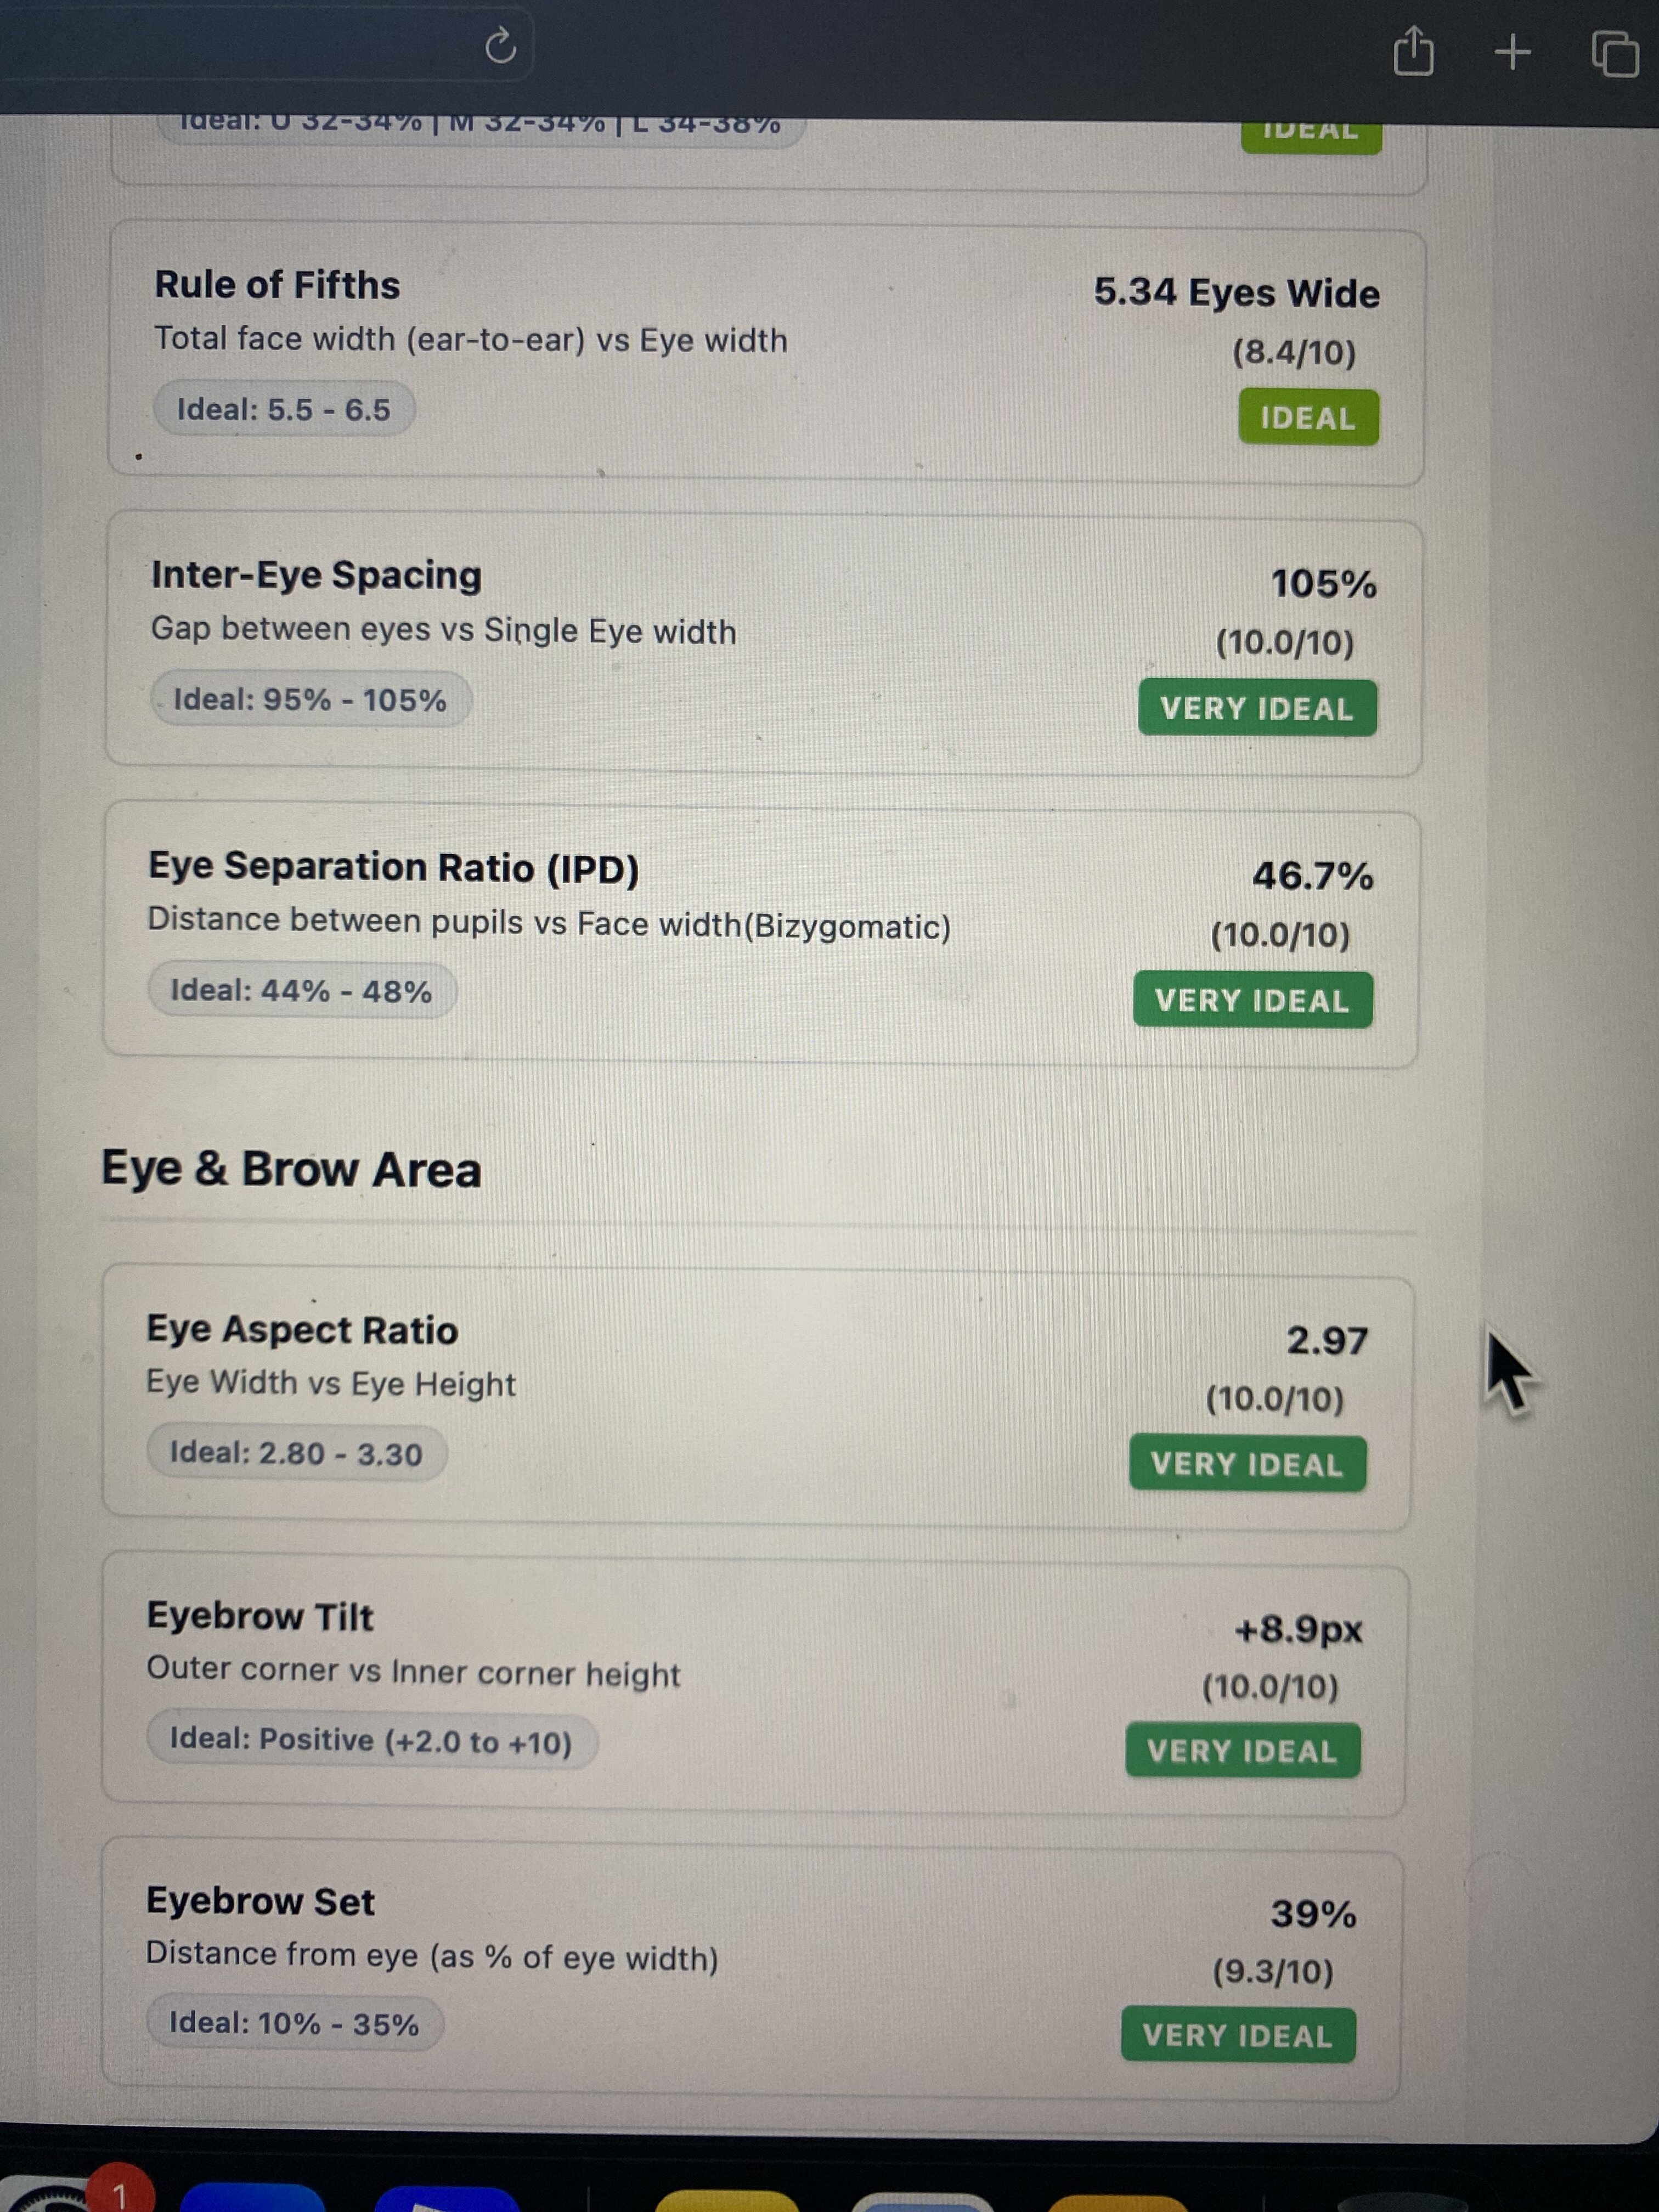Tap VERY IDEAL badge for Eyebrow Set

coord(1238,2036)
